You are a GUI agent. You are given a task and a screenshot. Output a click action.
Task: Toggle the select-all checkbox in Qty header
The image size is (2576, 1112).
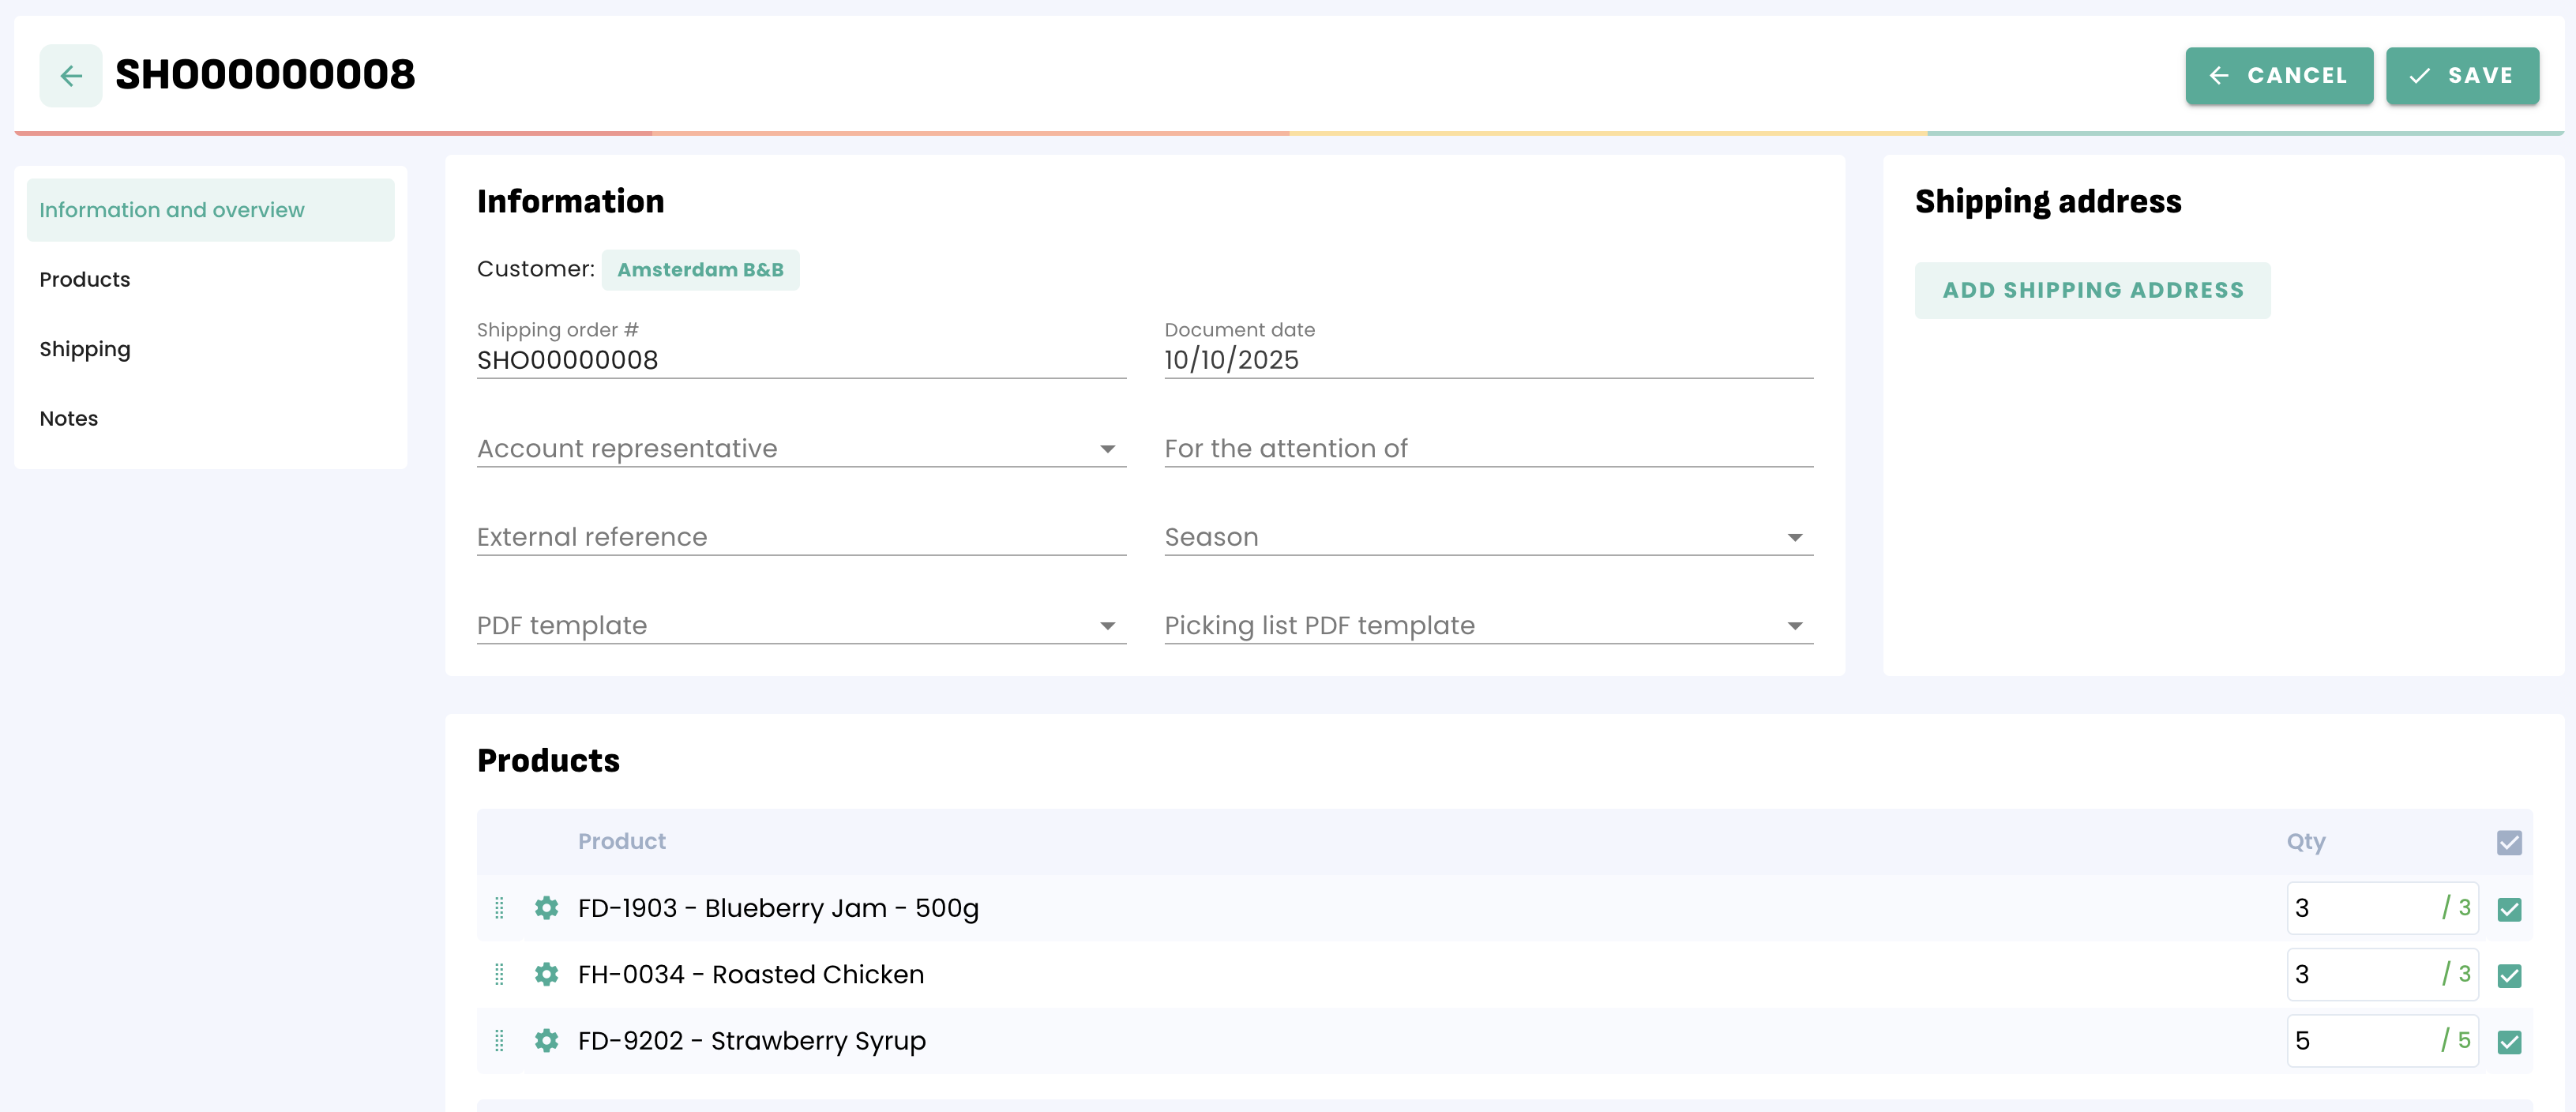click(2508, 842)
